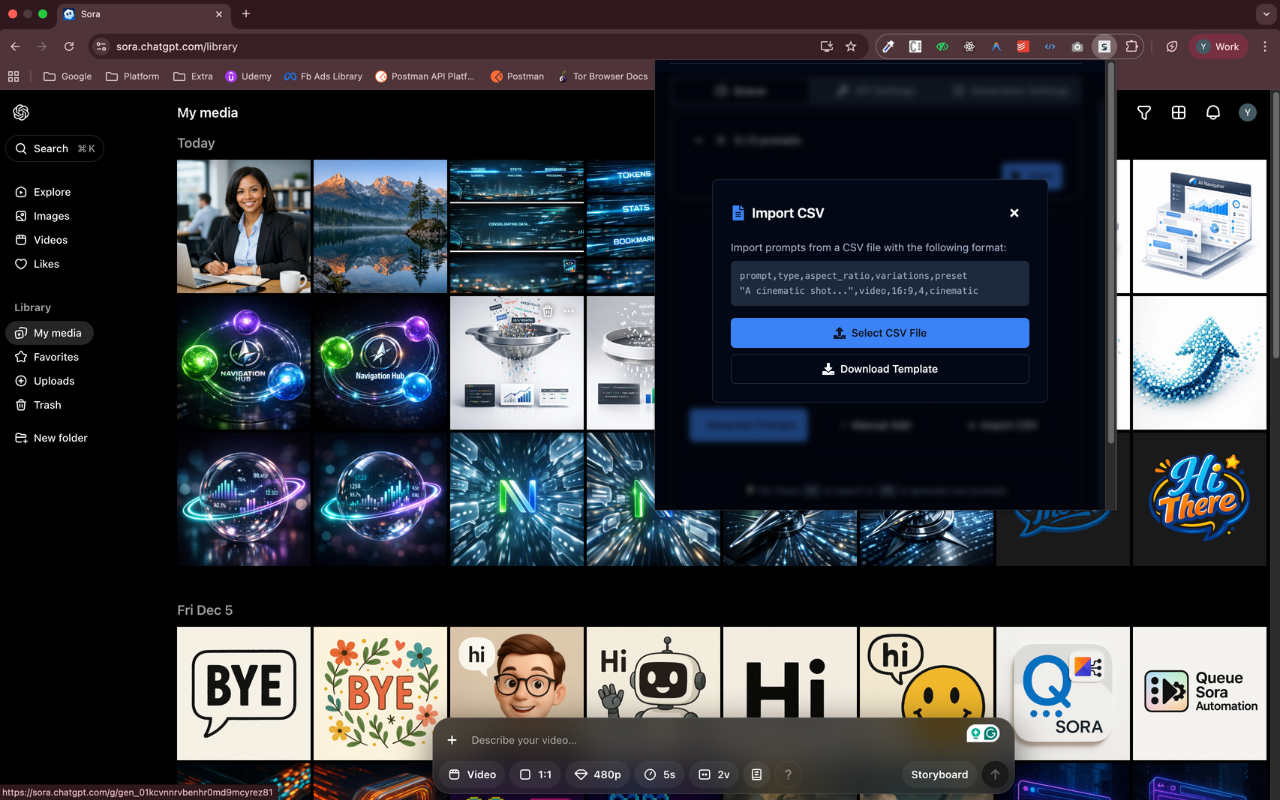The height and width of the screenshot is (800, 1280).
Task: Open the Extensions puzzle icon
Action: [1132, 46]
